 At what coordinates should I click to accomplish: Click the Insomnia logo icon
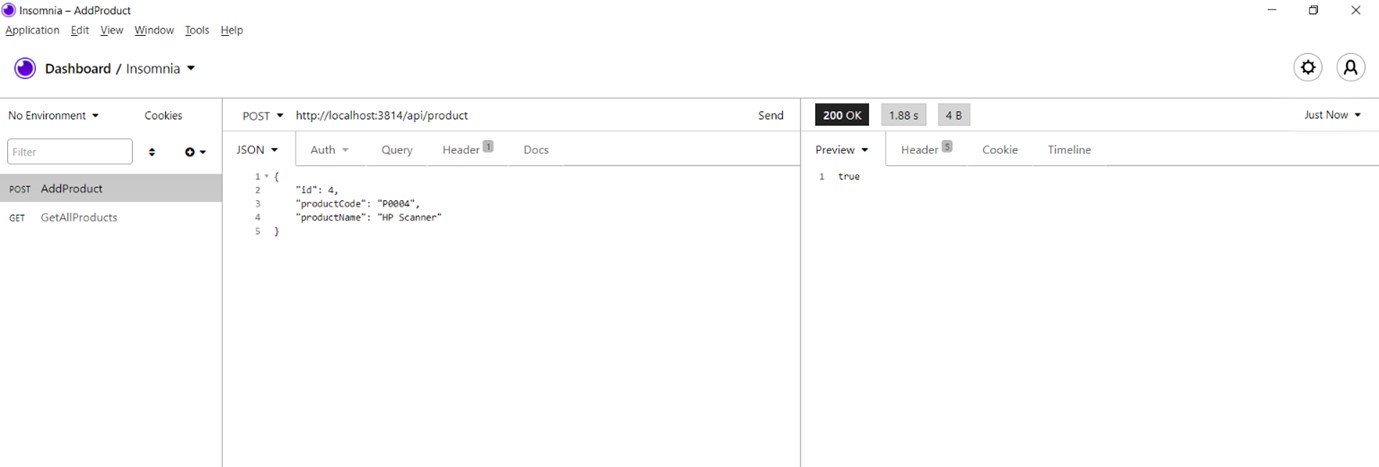(24, 68)
